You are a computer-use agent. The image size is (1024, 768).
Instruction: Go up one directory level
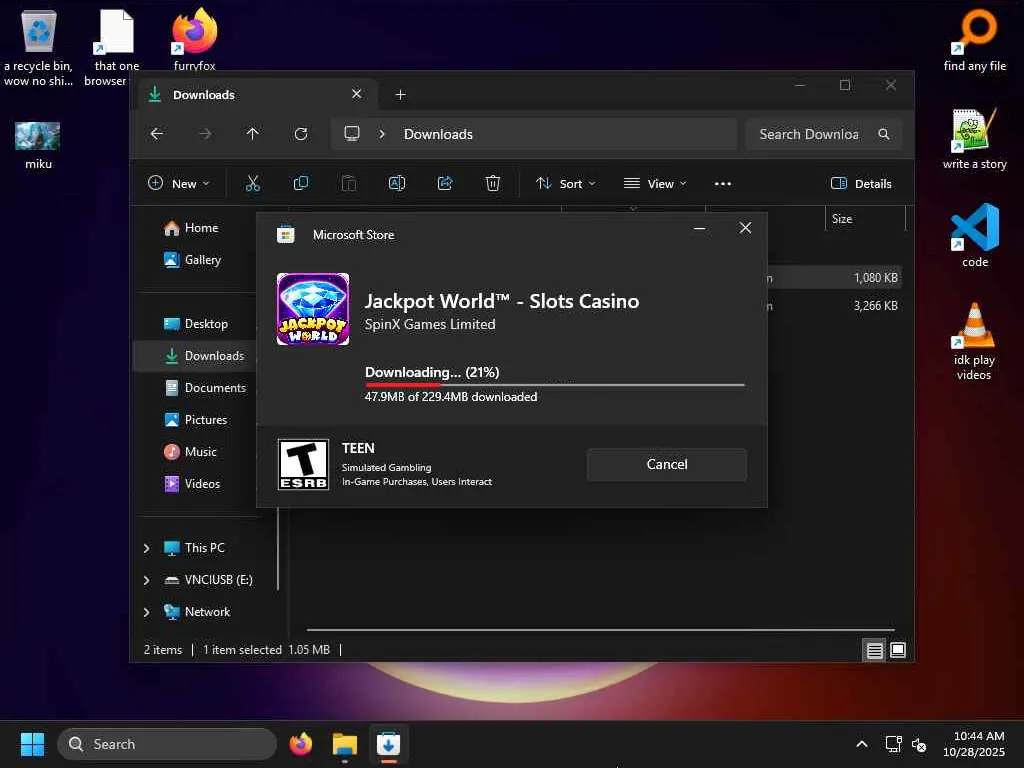[x=253, y=134]
